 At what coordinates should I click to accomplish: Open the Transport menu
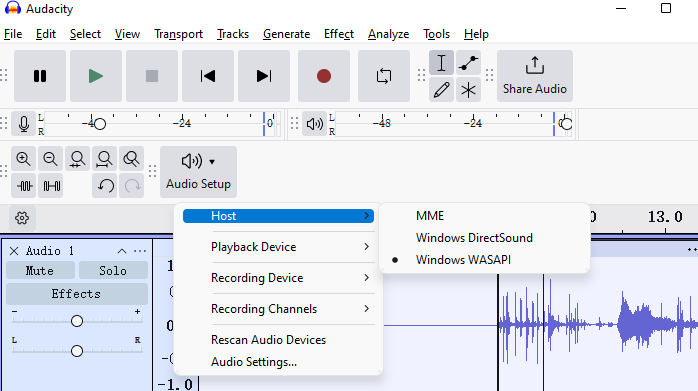(x=178, y=34)
